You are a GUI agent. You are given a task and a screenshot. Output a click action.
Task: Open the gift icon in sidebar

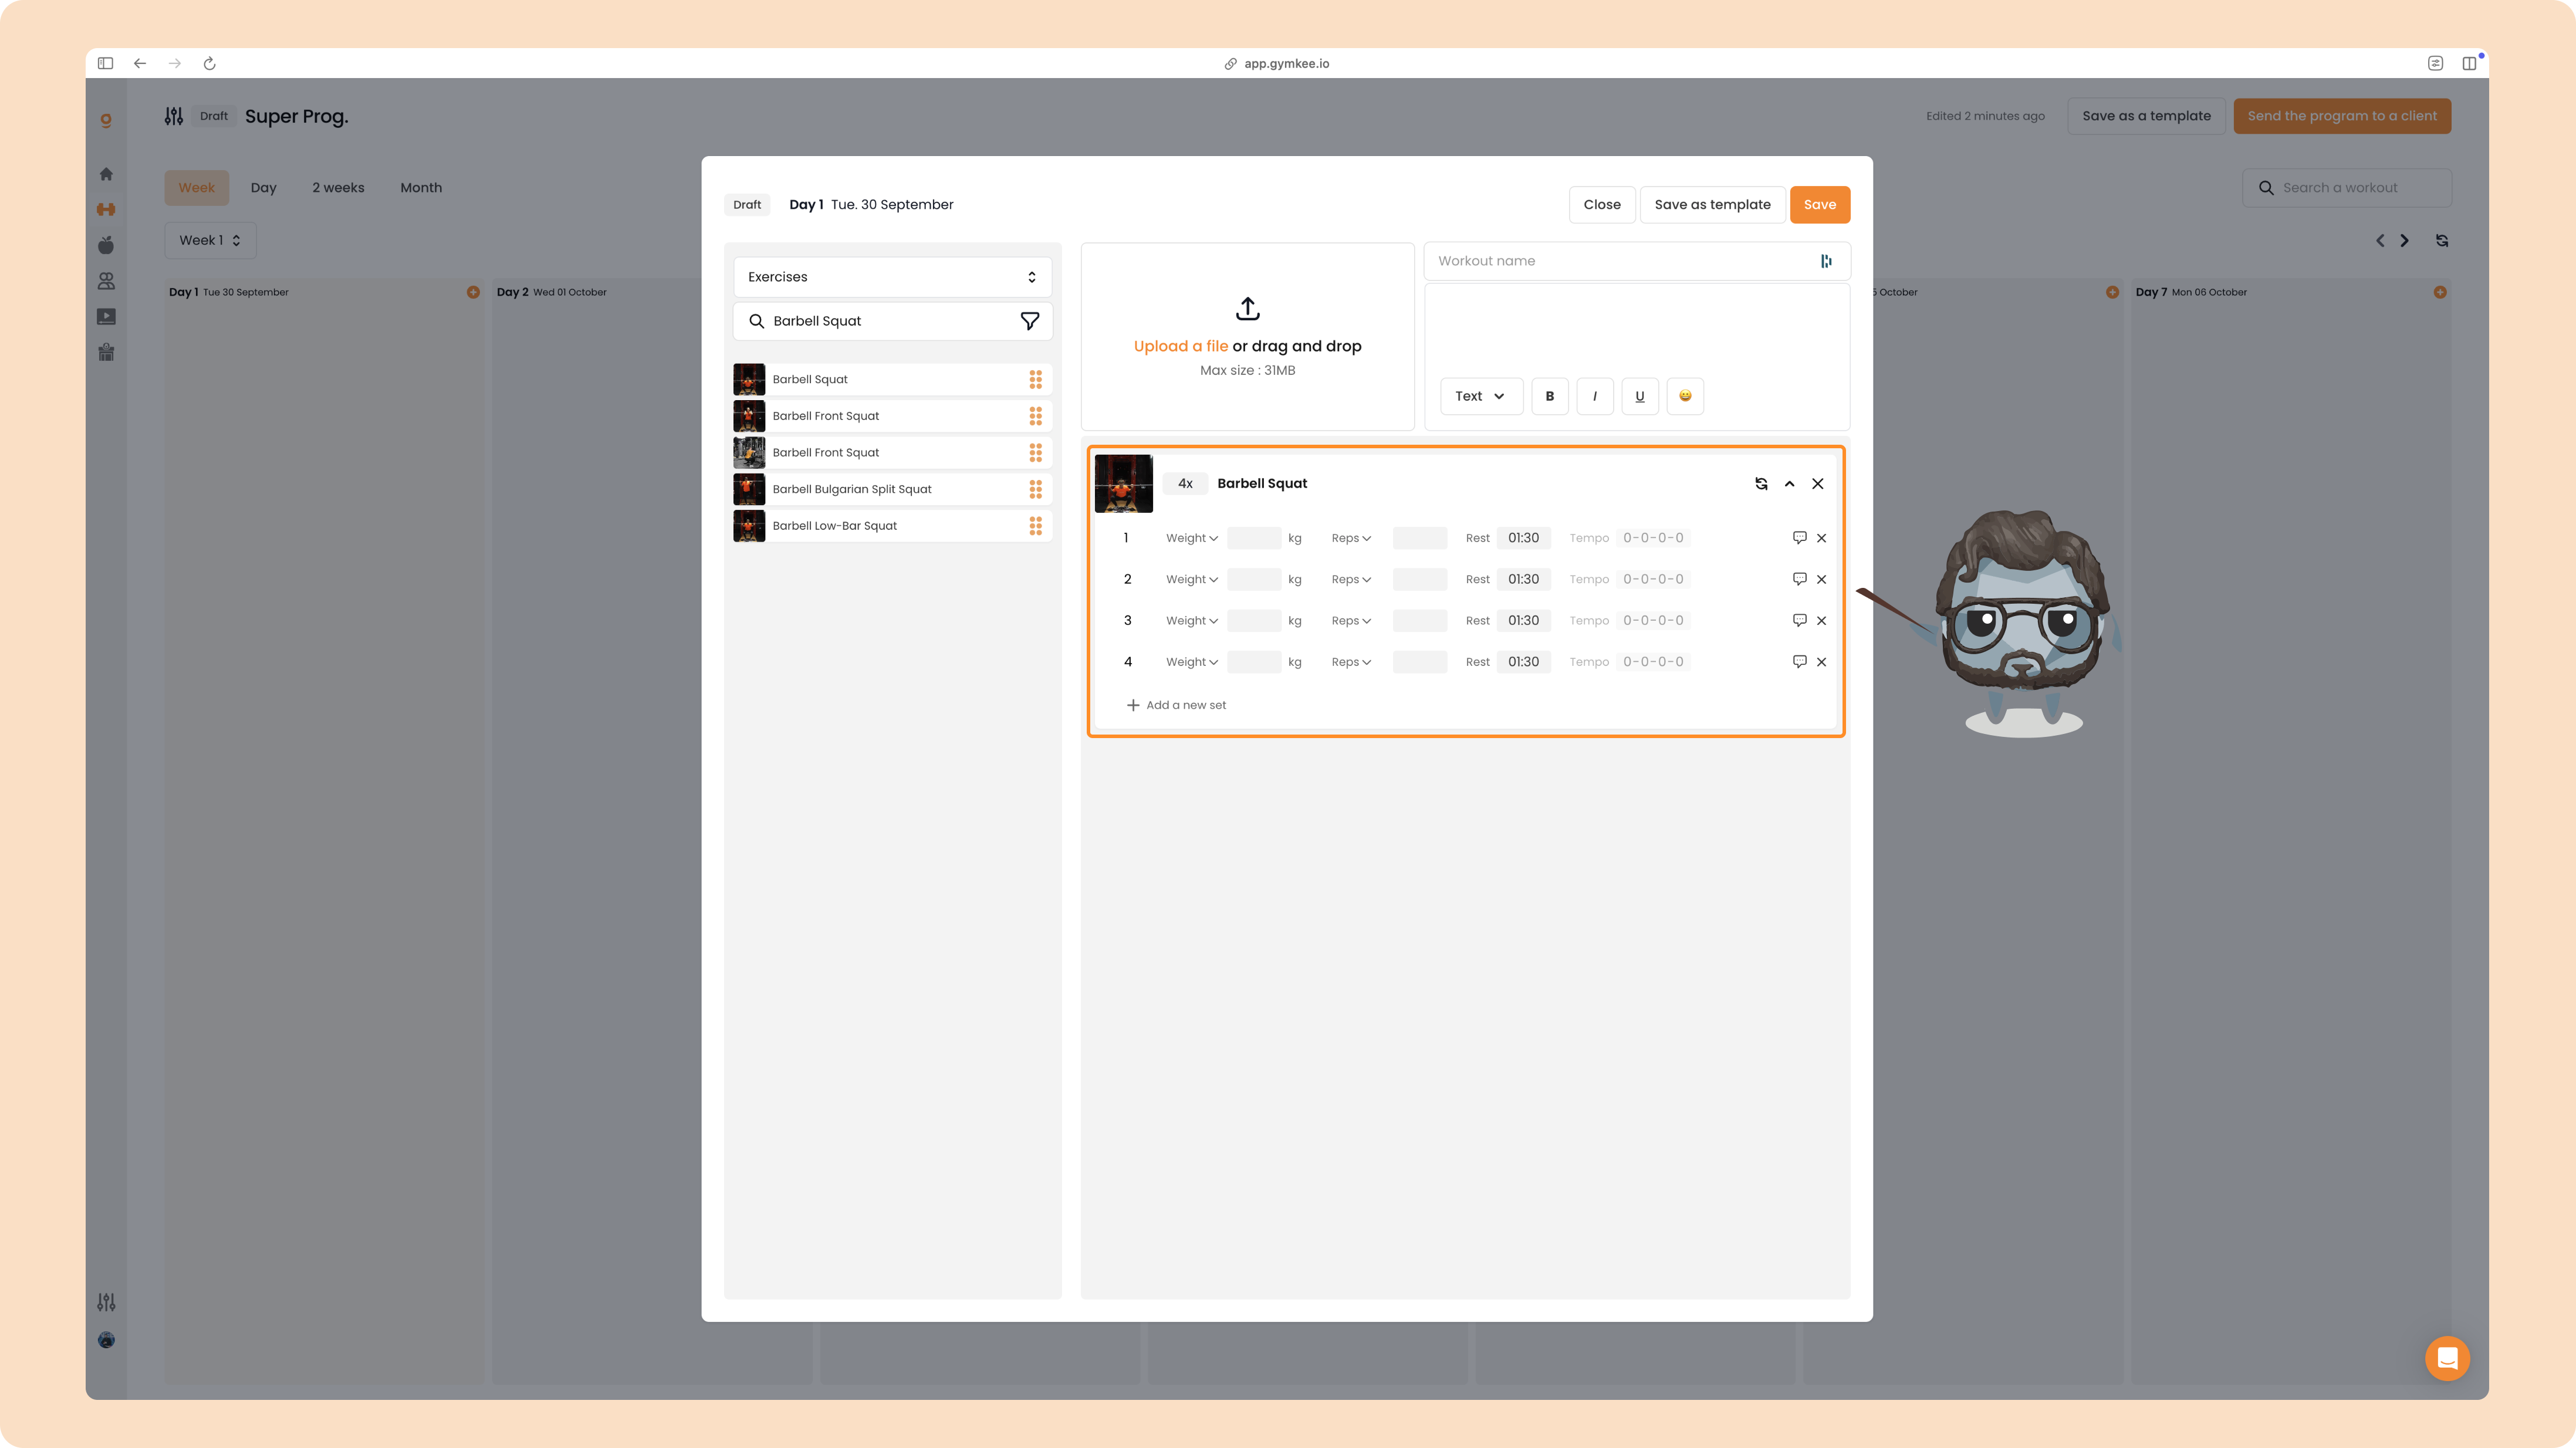[x=106, y=352]
